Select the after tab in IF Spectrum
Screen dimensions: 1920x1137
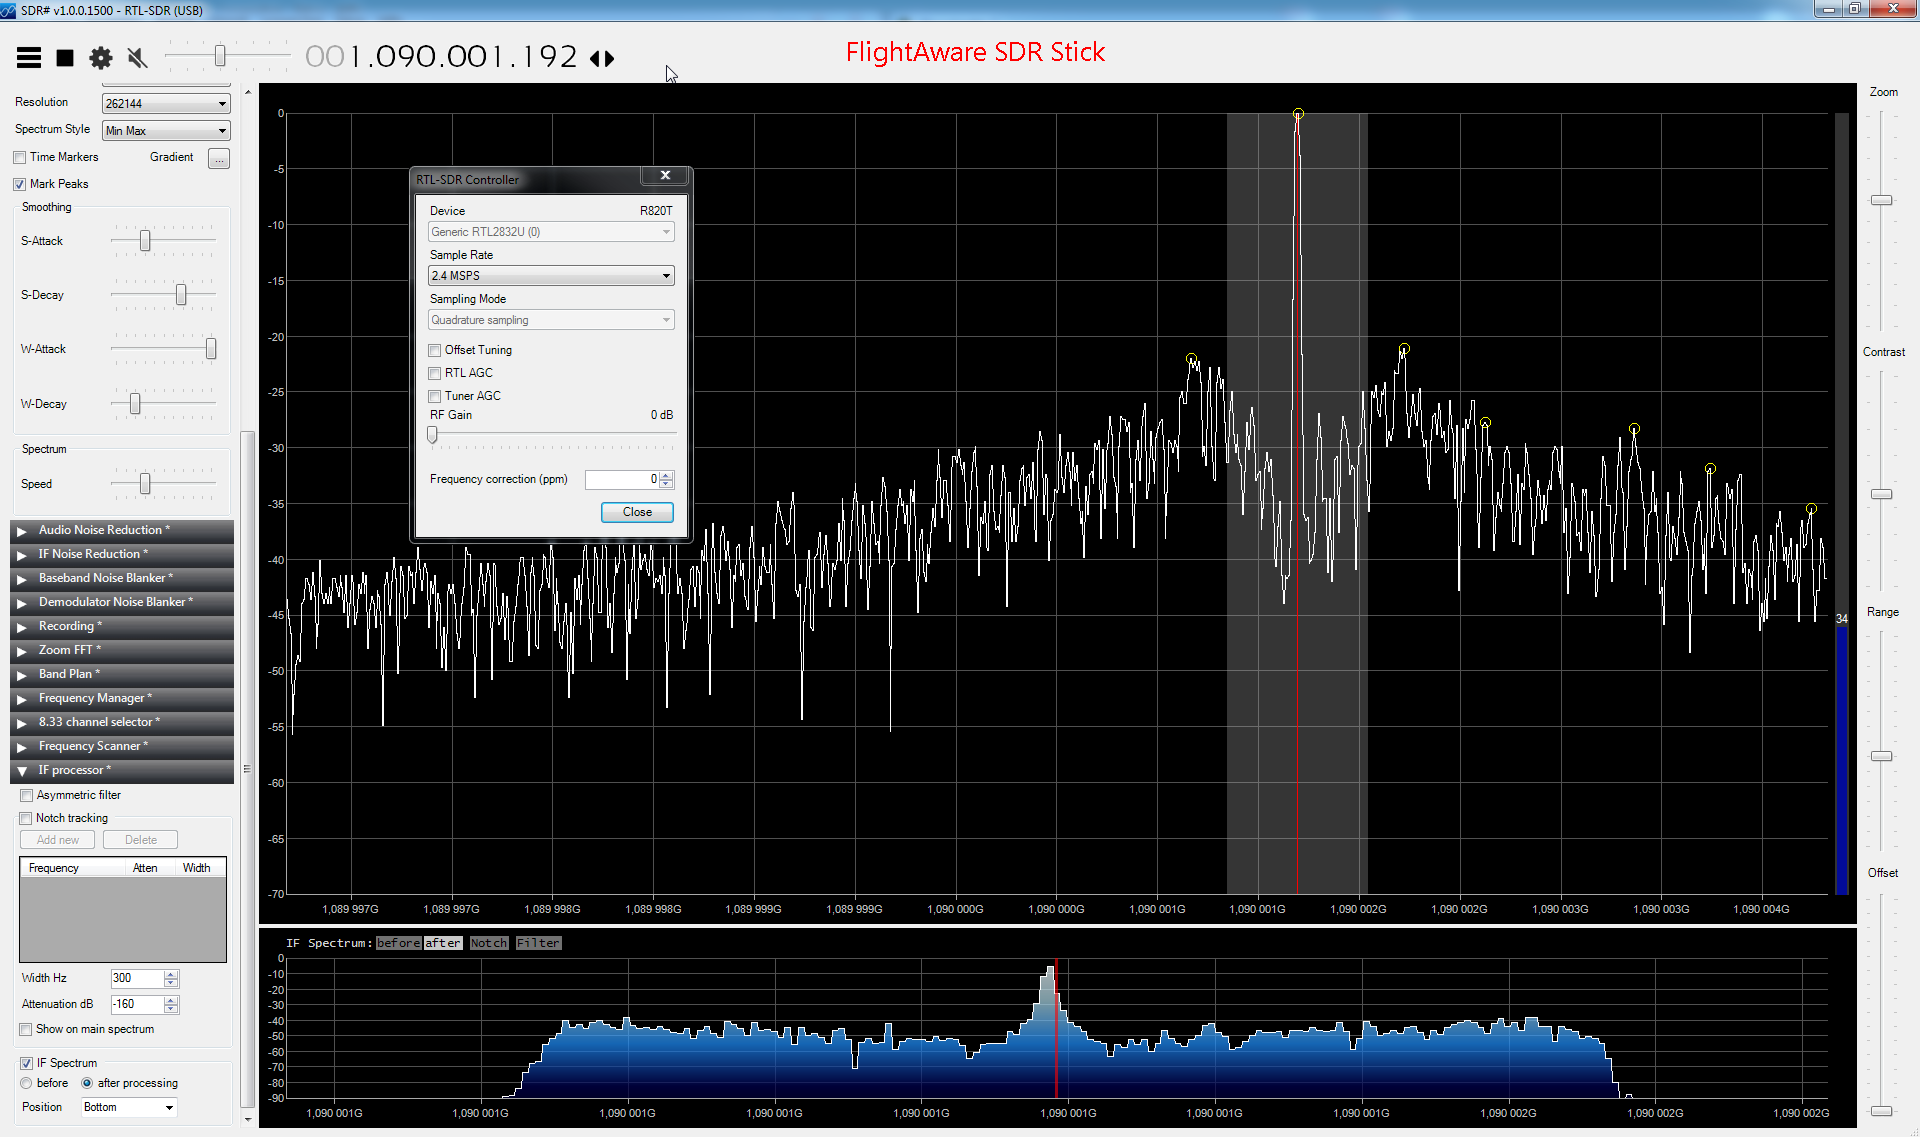[x=441, y=943]
